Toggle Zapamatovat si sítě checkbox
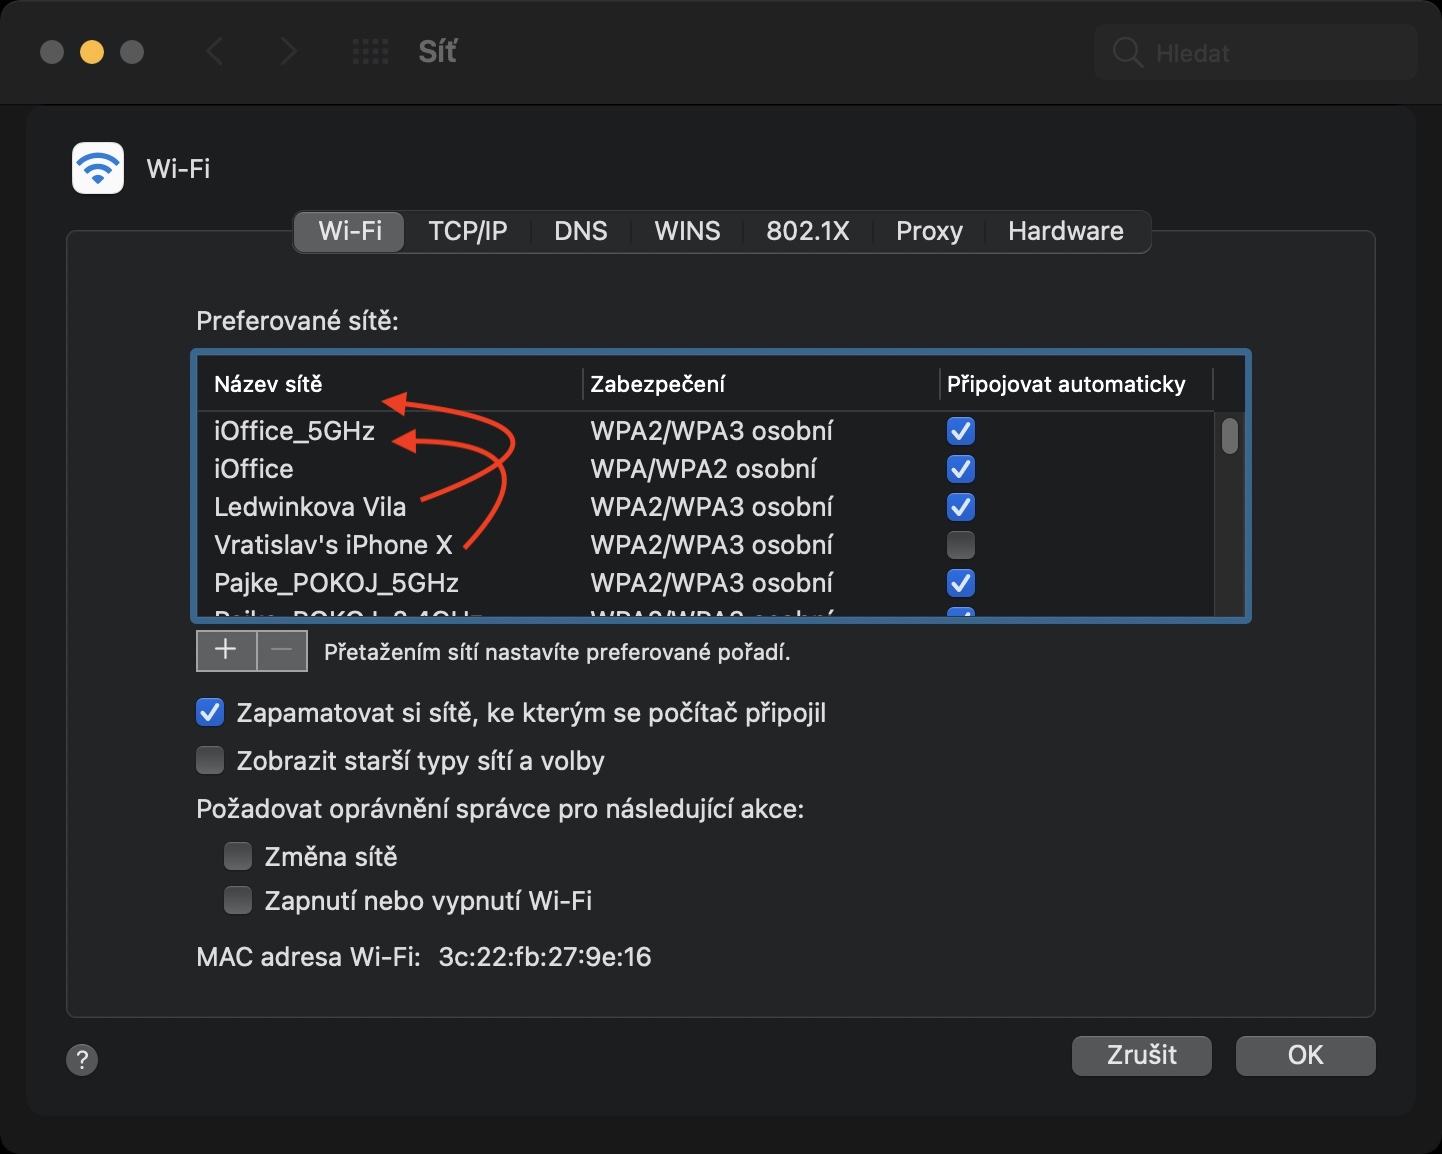The width and height of the screenshot is (1442, 1154). click(x=210, y=713)
